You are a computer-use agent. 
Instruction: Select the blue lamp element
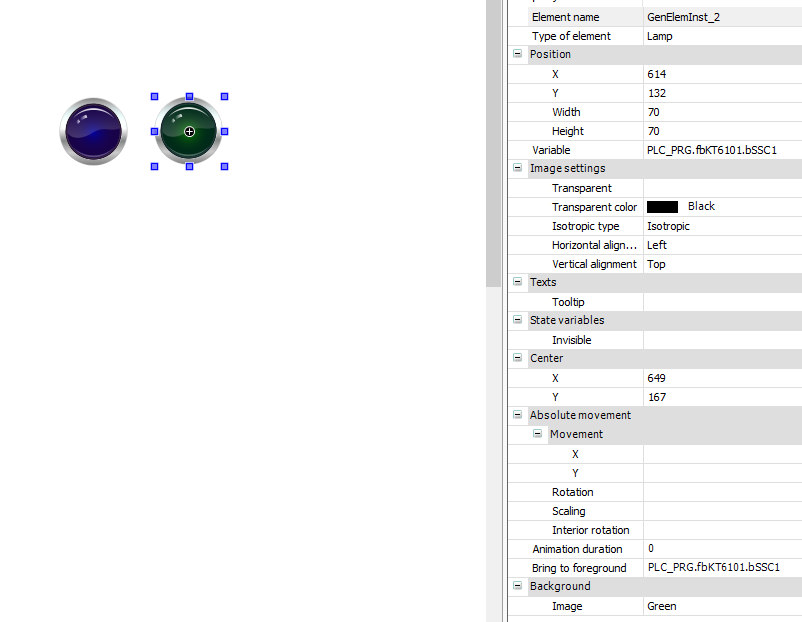[93, 131]
